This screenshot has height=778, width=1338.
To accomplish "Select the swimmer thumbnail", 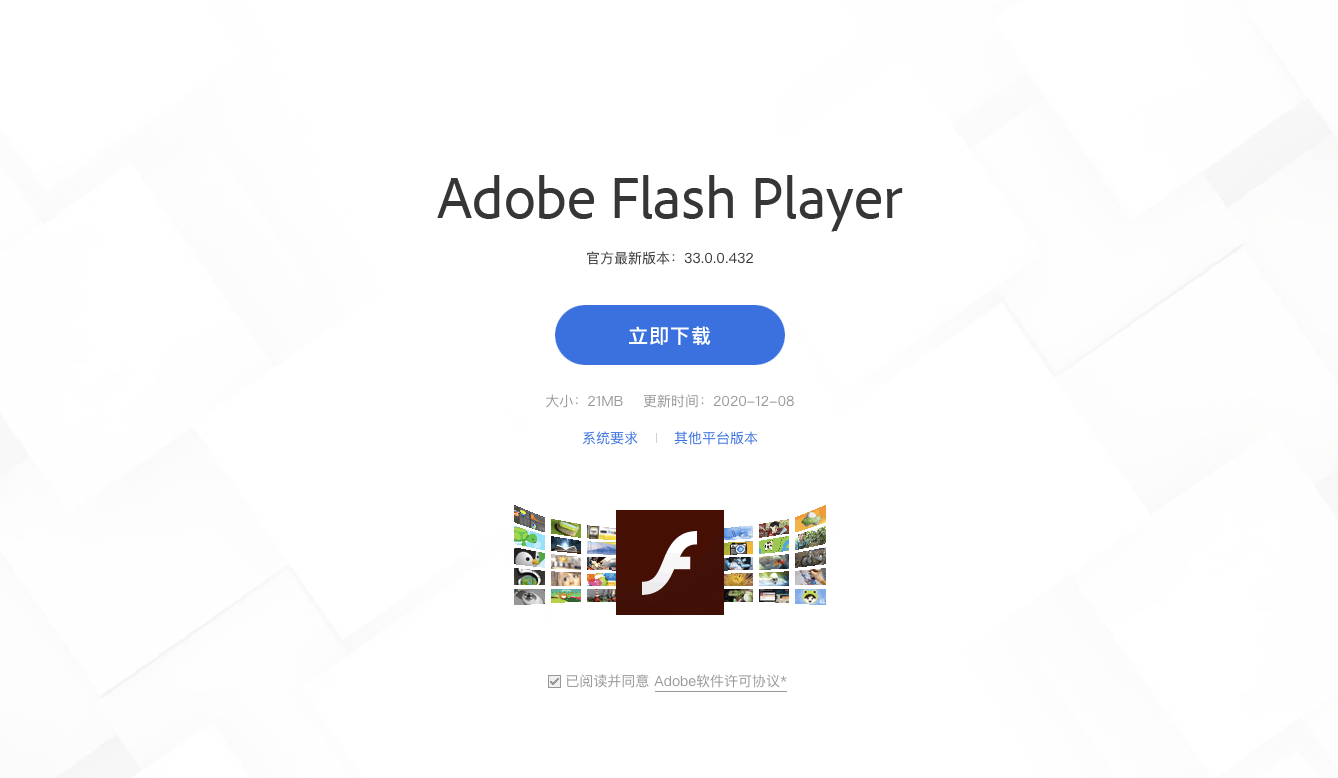I will (774, 578).
